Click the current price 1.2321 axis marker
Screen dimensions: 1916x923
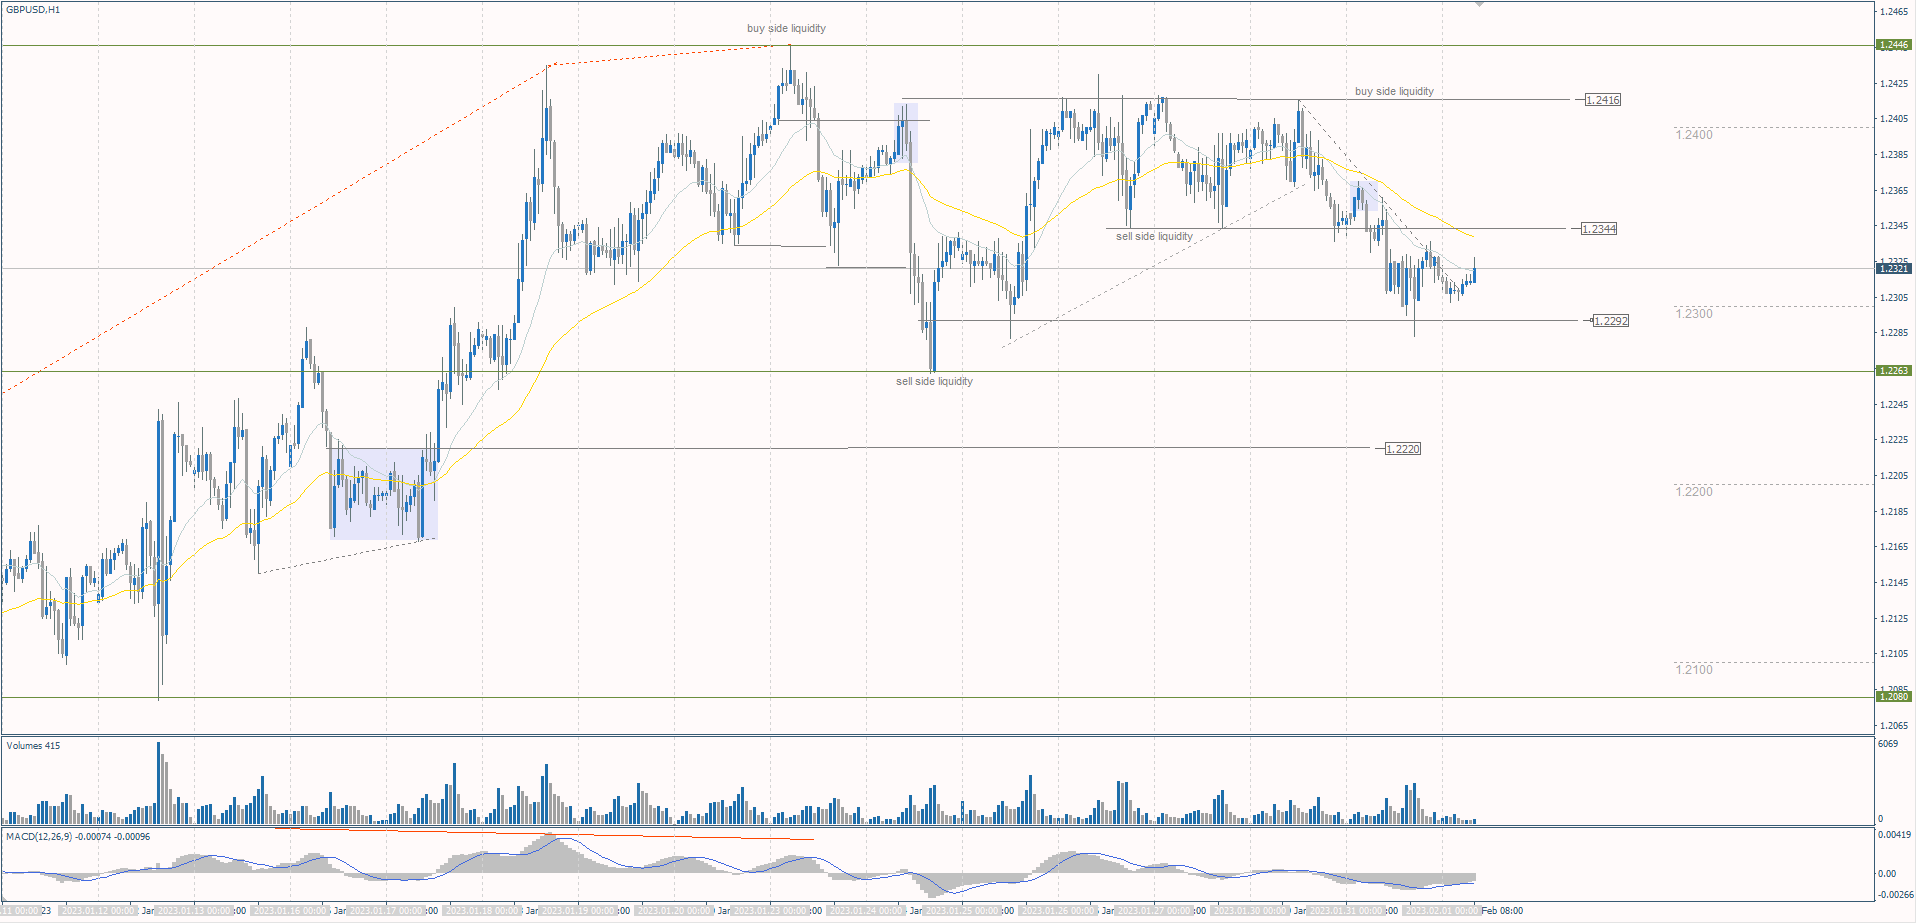point(1894,269)
